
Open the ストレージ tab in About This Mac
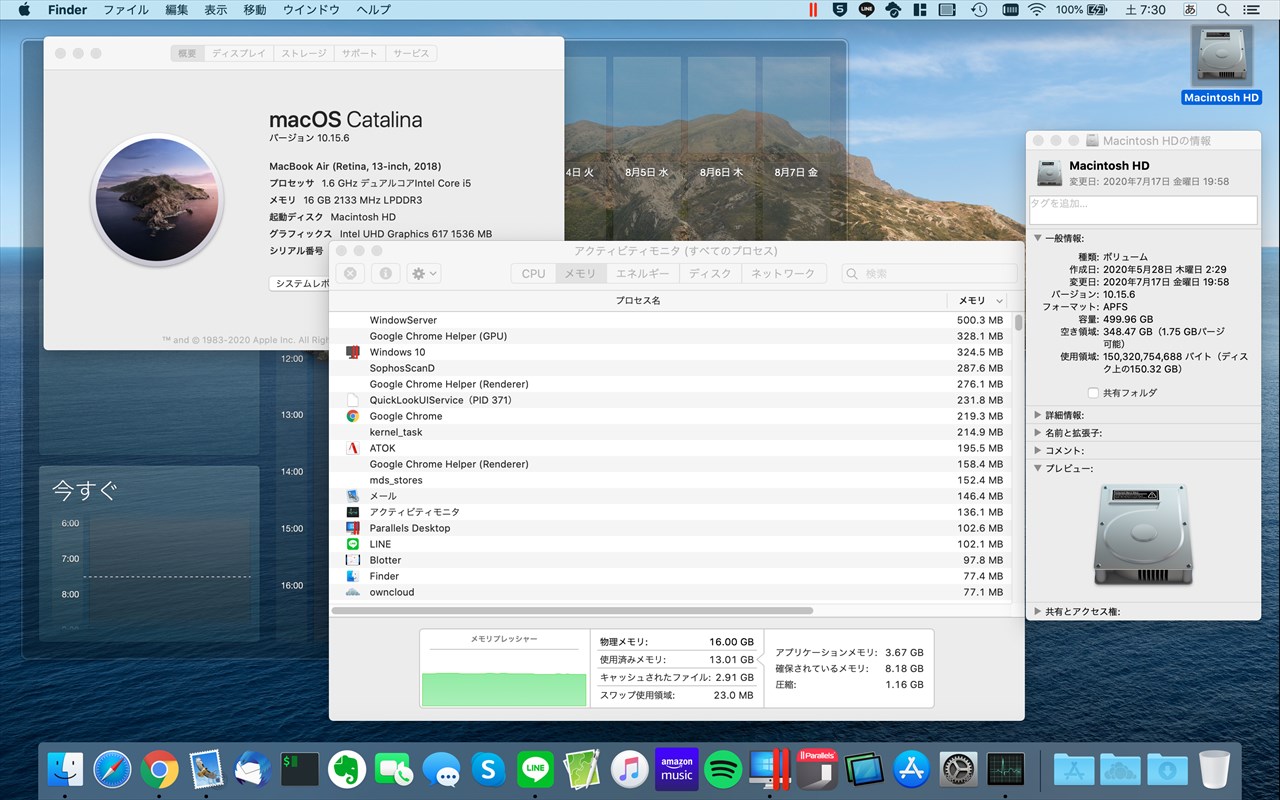[x=304, y=53]
